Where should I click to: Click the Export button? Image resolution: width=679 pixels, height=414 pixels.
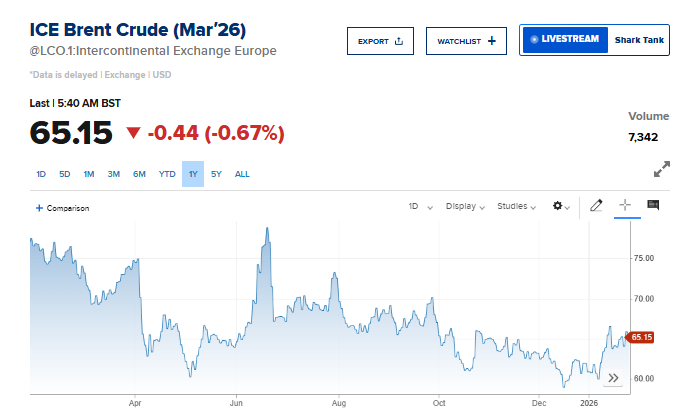click(380, 41)
